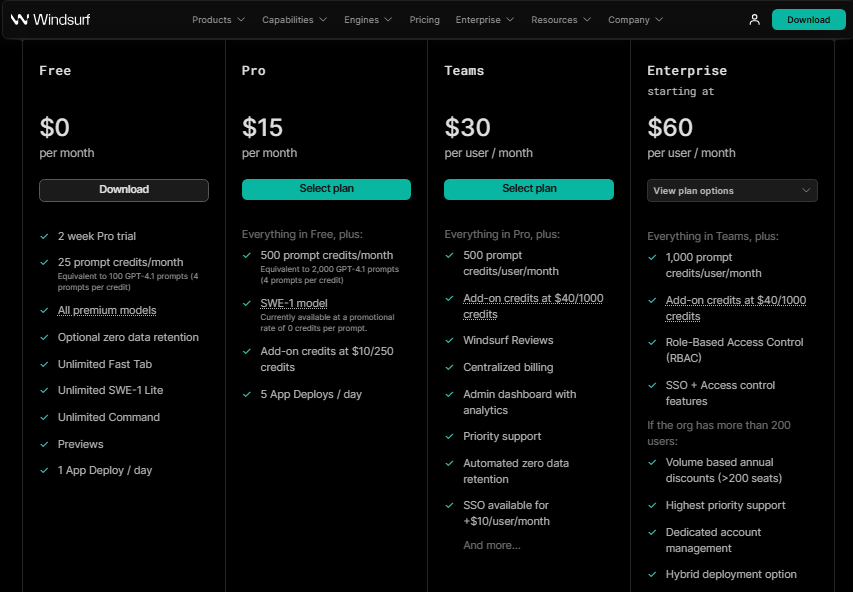Click the checkmark next to Windsurf Reviews
The width and height of the screenshot is (853, 592).
pos(450,340)
